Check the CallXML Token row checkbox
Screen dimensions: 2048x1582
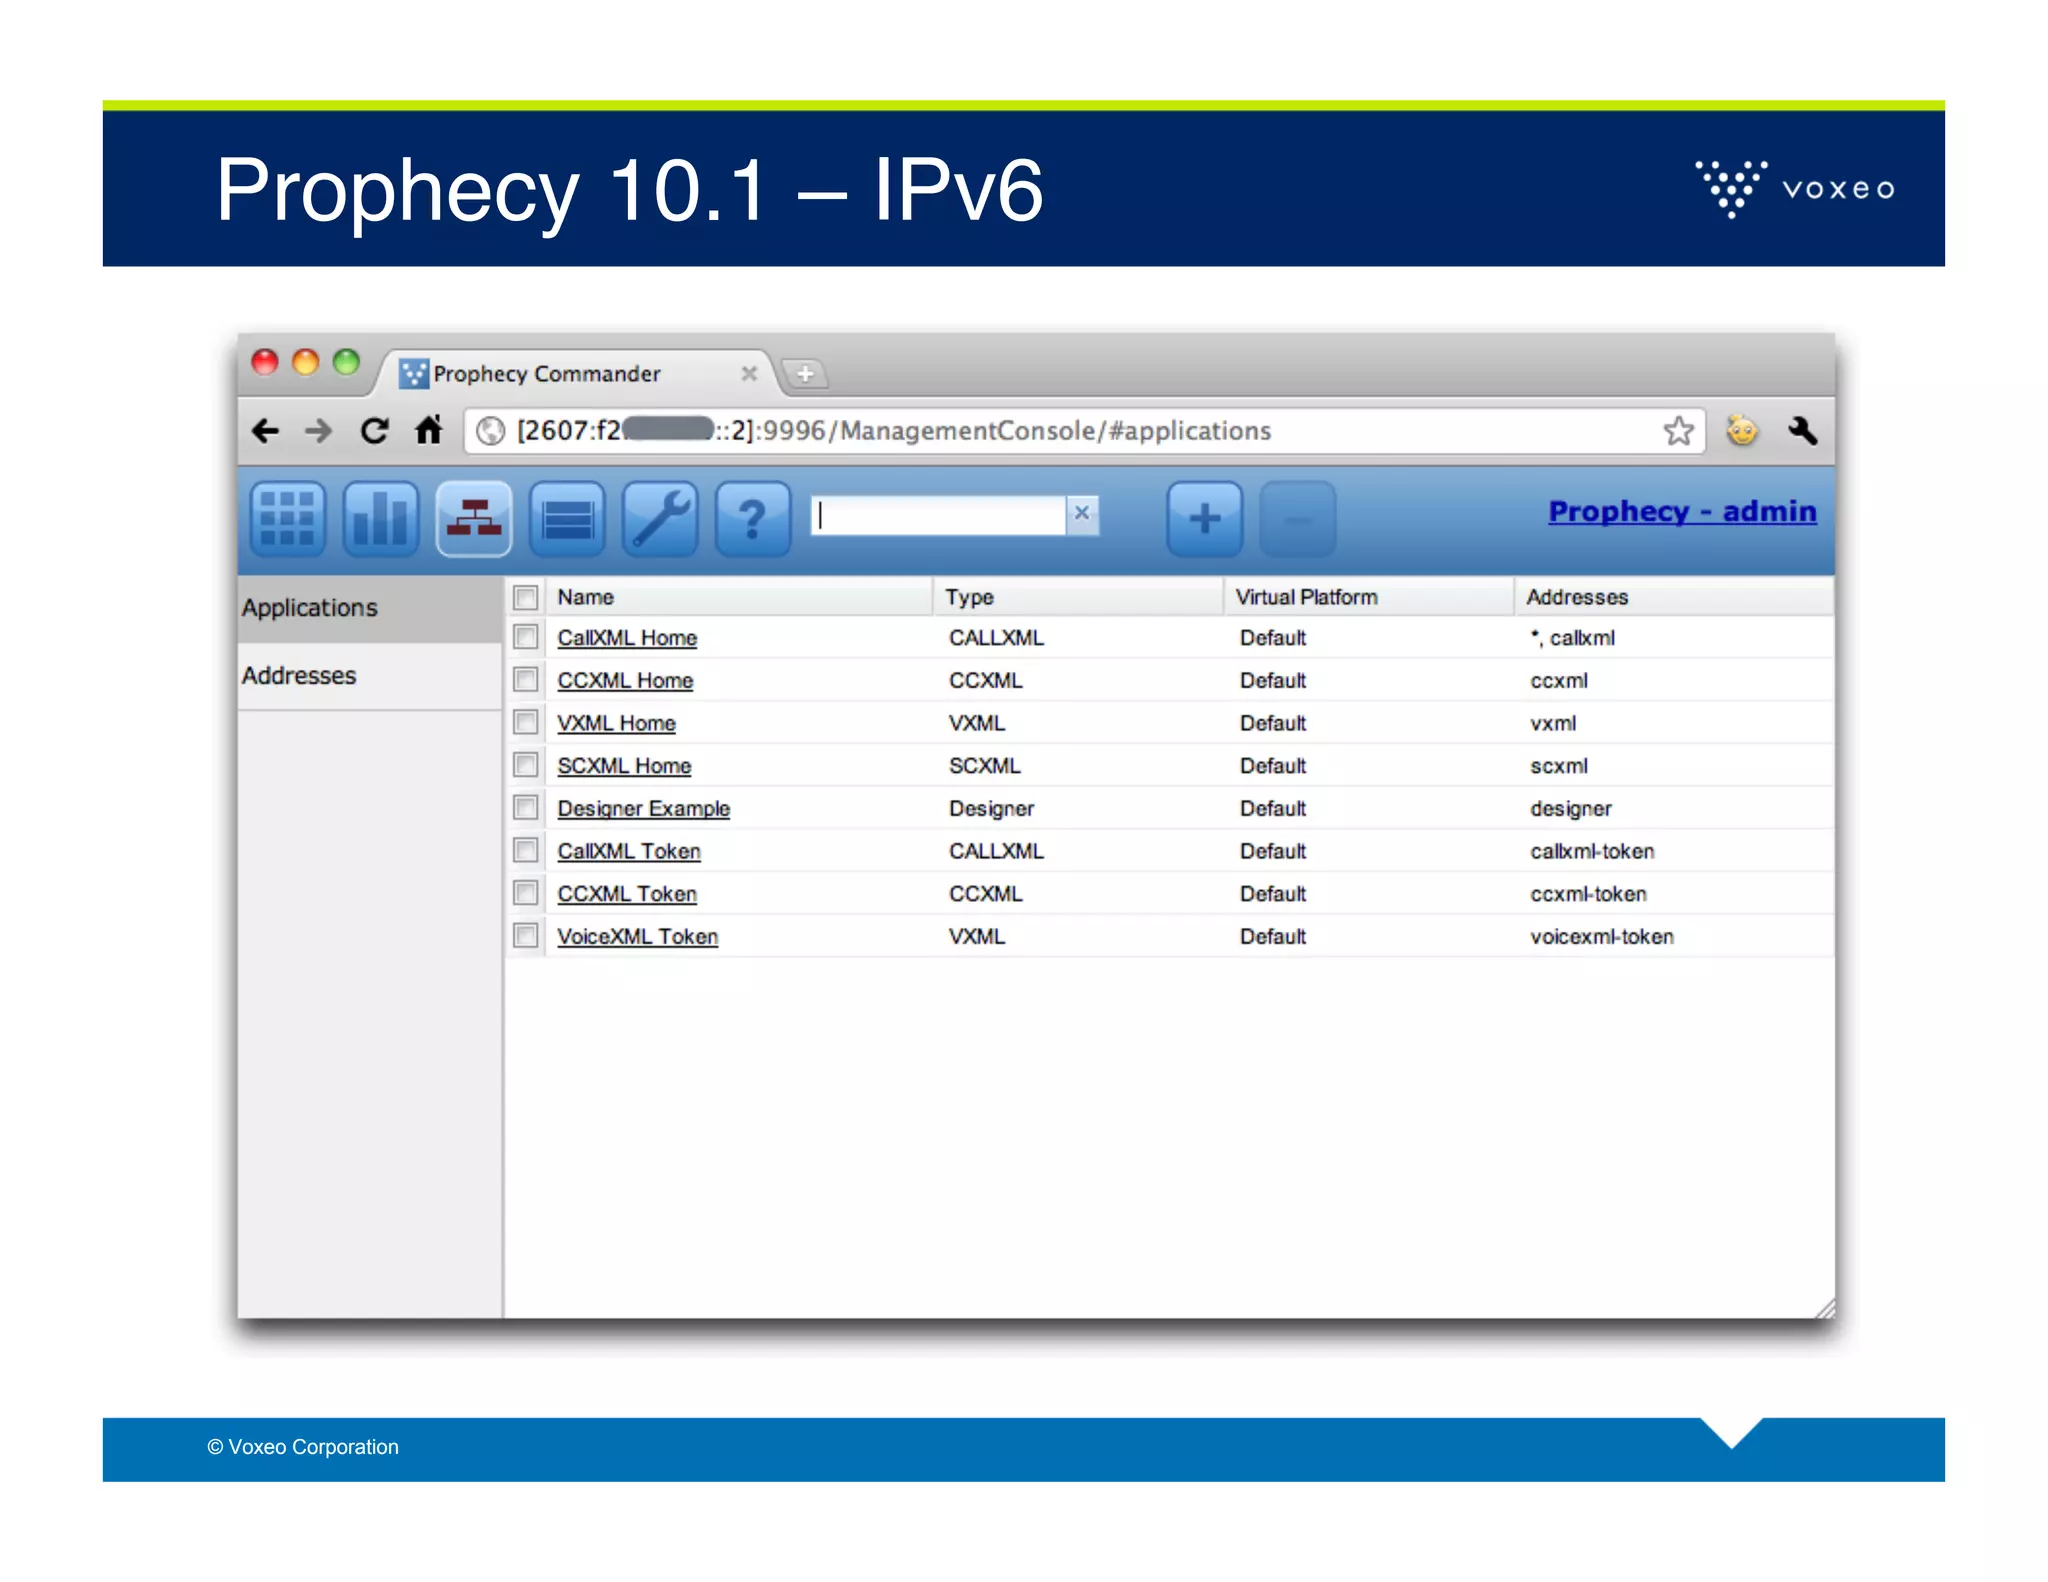tap(525, 850)
